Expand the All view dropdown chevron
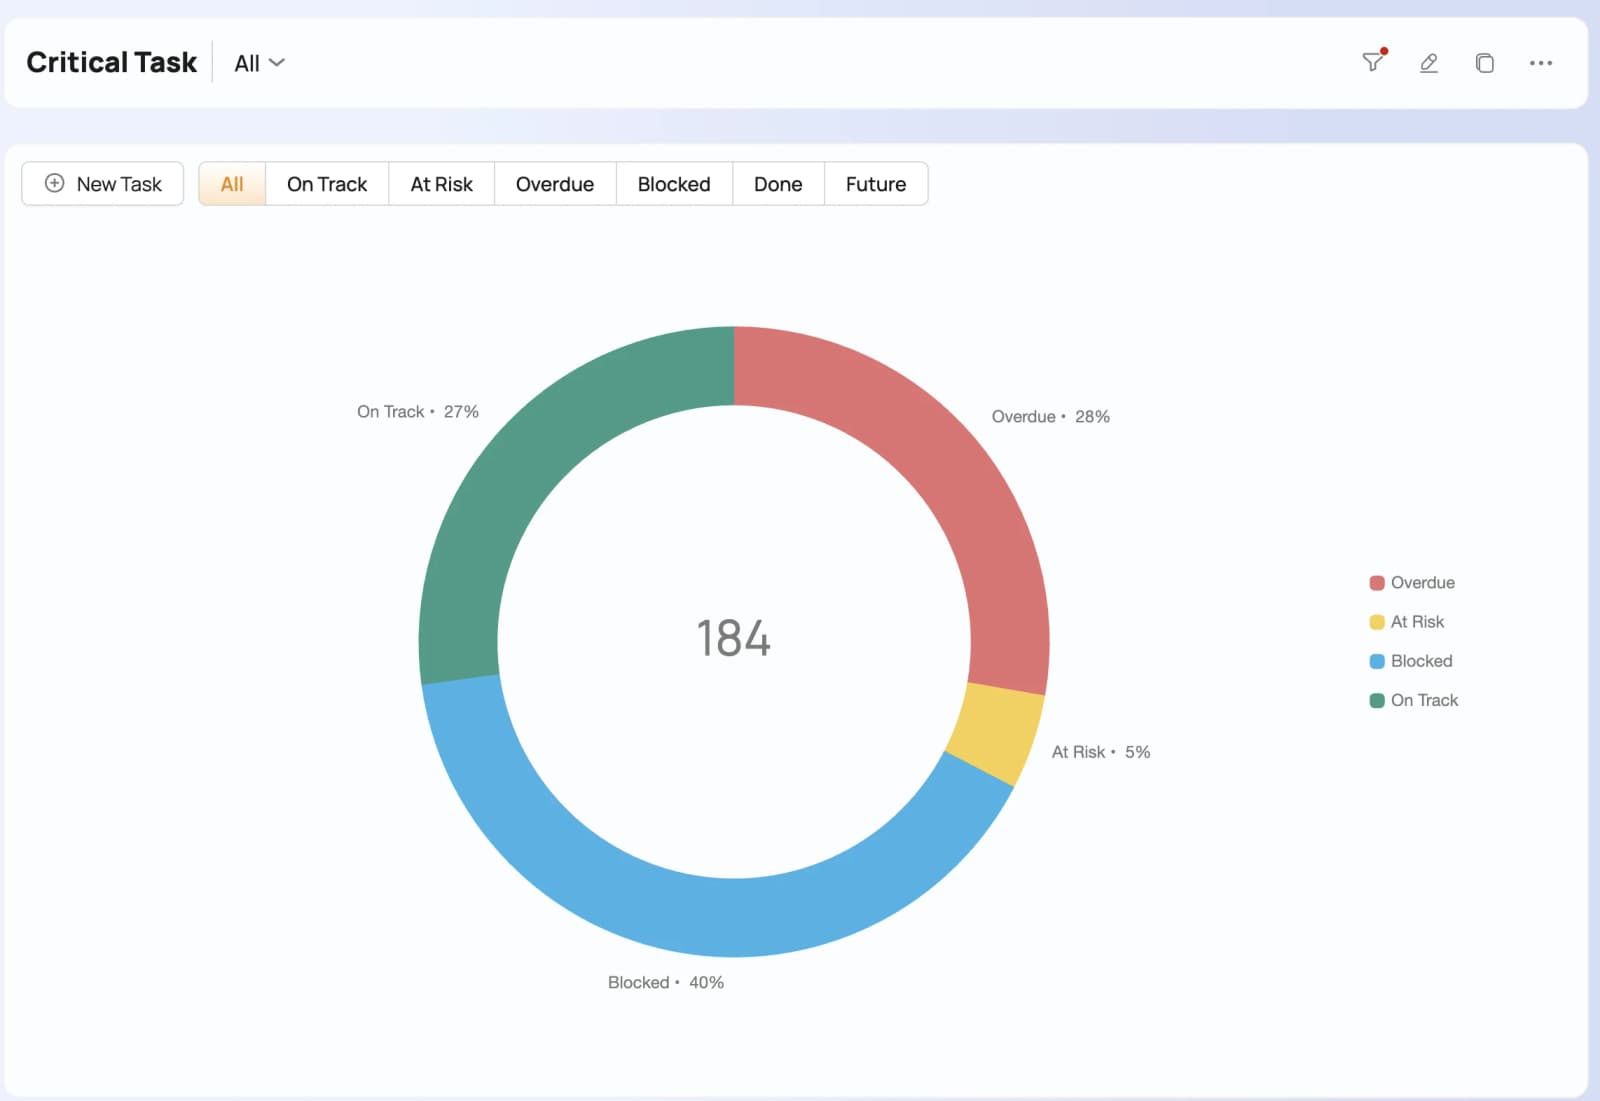Screen dimensions: 1600x1101 point(277,63)
